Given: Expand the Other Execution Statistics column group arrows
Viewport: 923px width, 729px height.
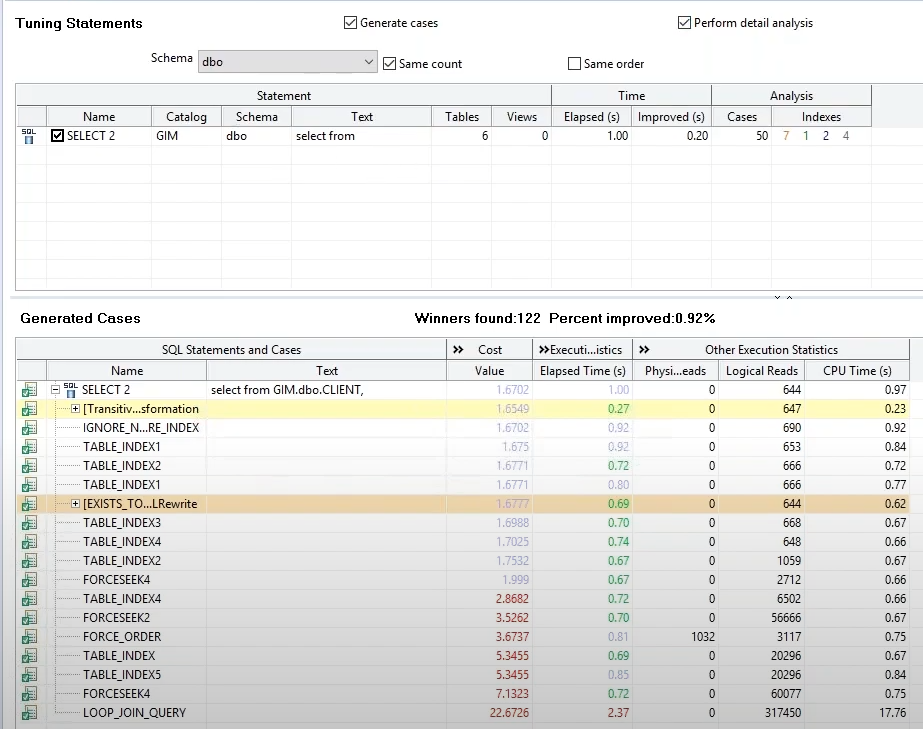Looking at the screenshot, I should (x=645, y=350).
